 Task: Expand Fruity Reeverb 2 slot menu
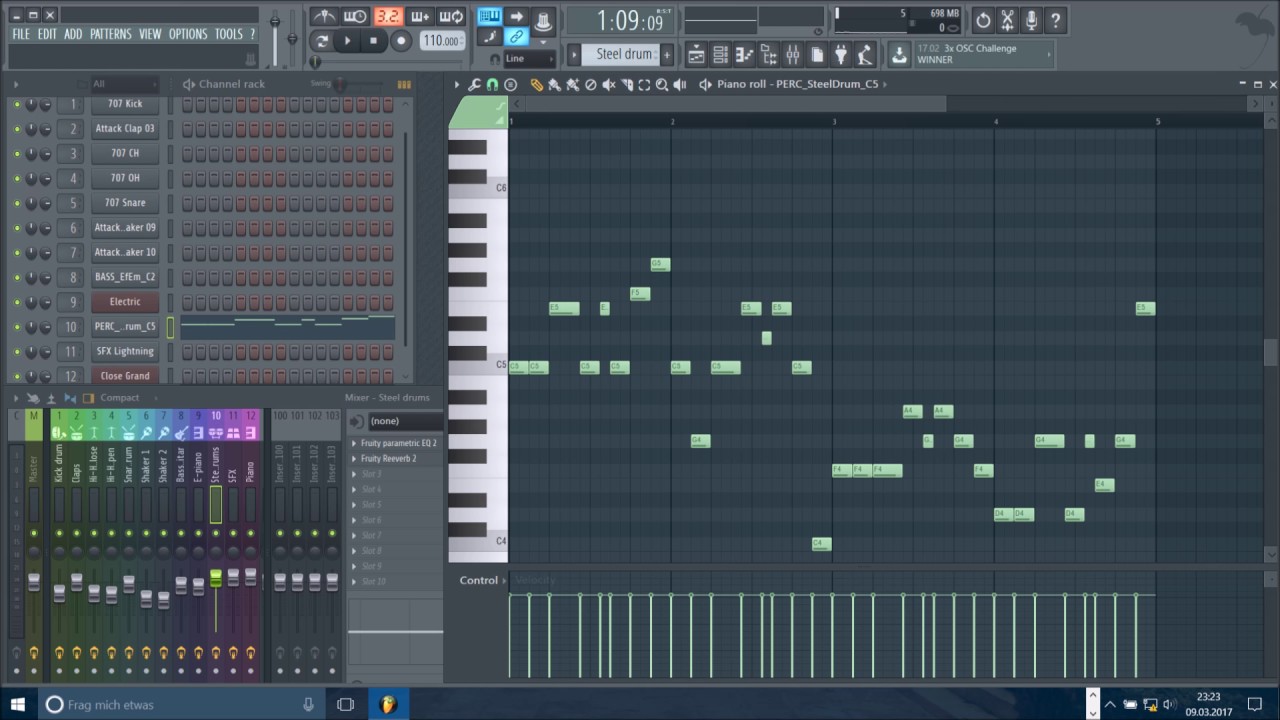pos(354,458)
